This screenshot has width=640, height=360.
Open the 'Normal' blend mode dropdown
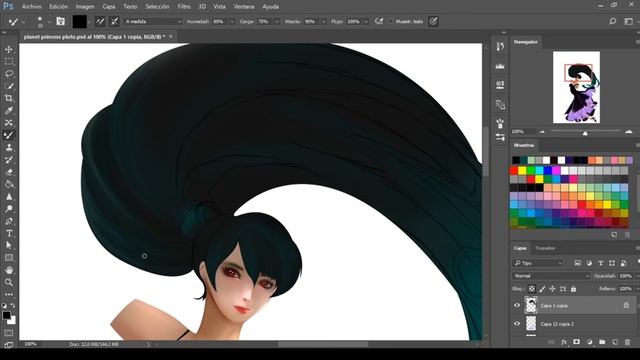(x=551, y=276)
